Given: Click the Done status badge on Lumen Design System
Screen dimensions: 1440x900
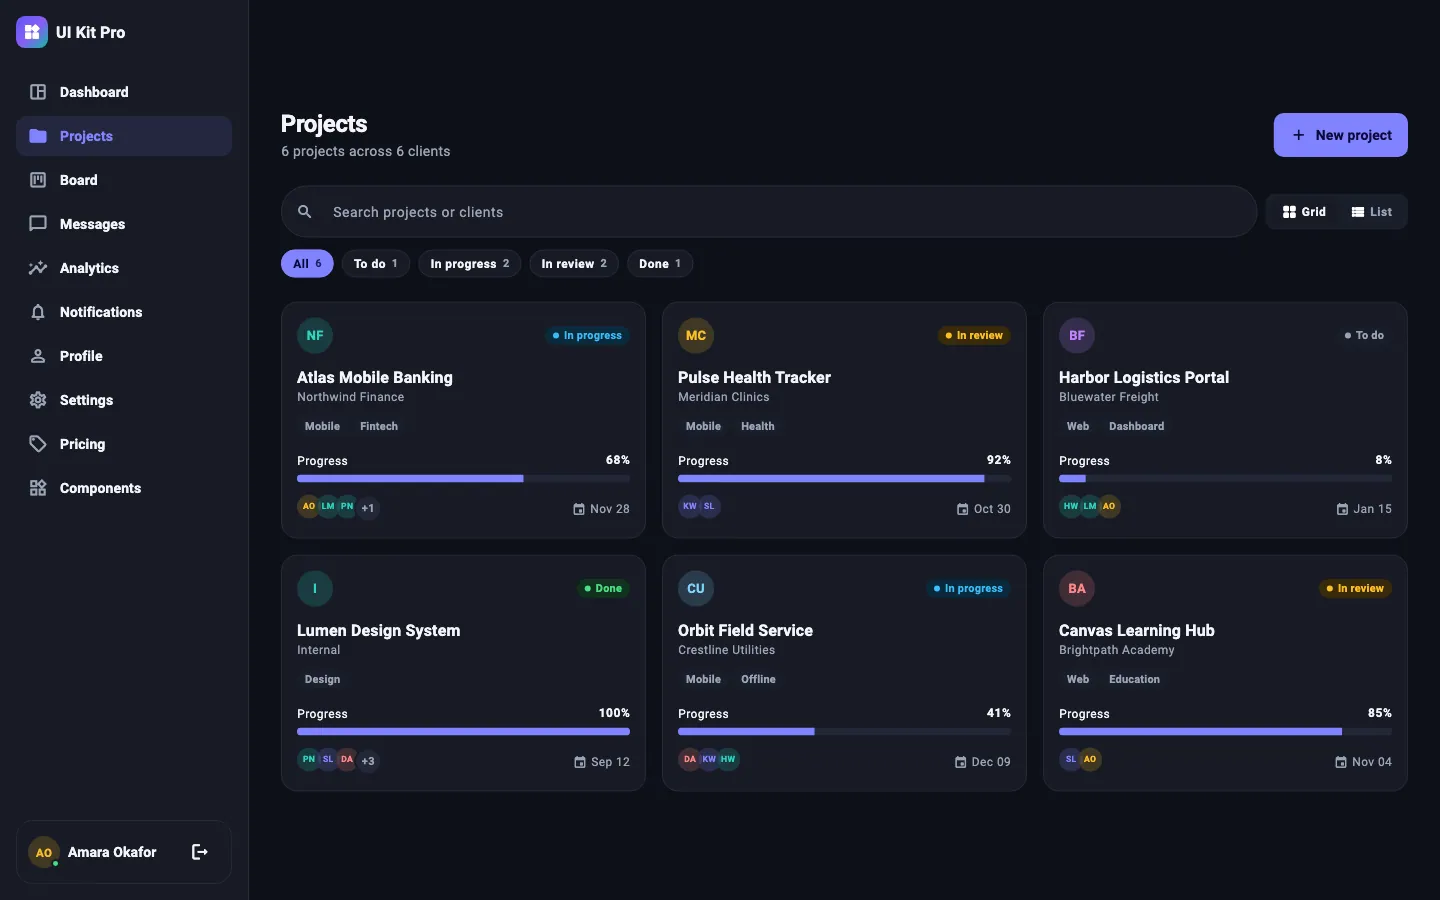Looking at the screenshot, I should tap(604, 588).
